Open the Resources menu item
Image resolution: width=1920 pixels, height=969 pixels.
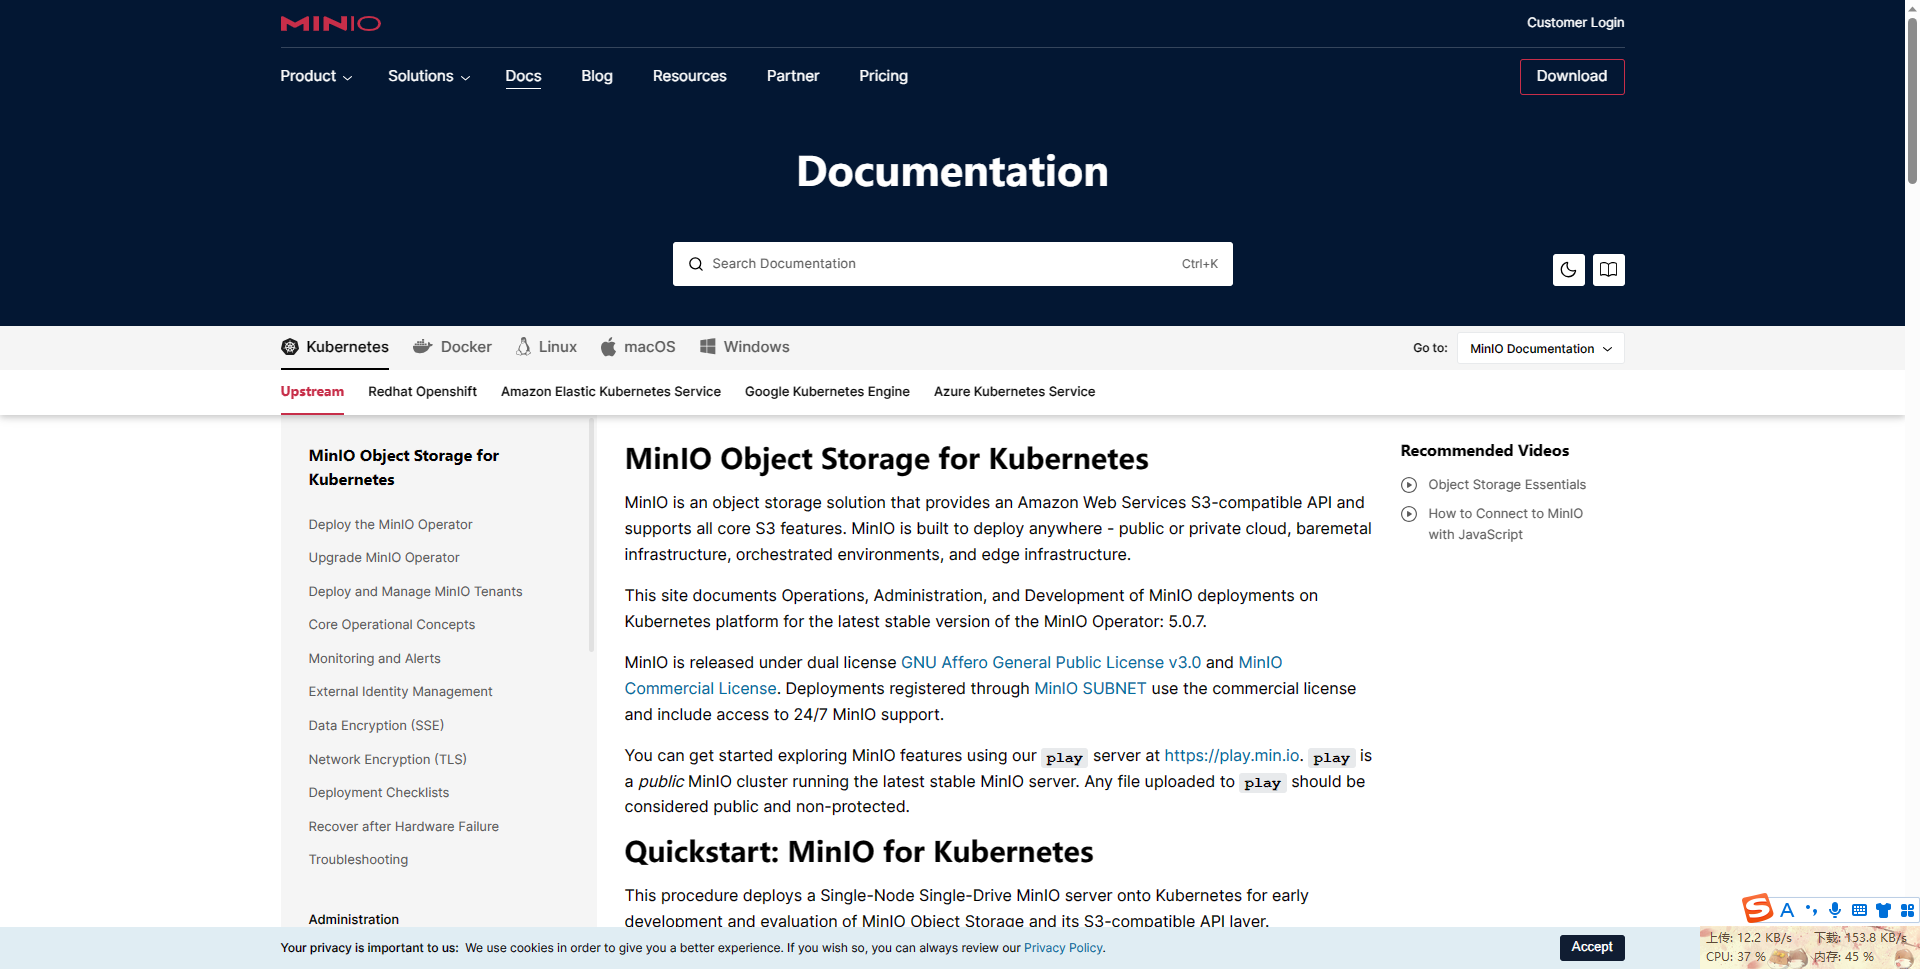click(x=689, y=76)
